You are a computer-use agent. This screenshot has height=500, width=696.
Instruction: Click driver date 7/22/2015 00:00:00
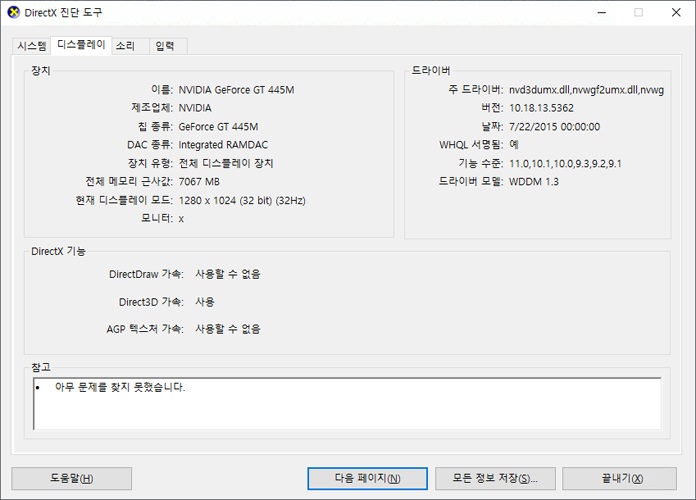554,127
